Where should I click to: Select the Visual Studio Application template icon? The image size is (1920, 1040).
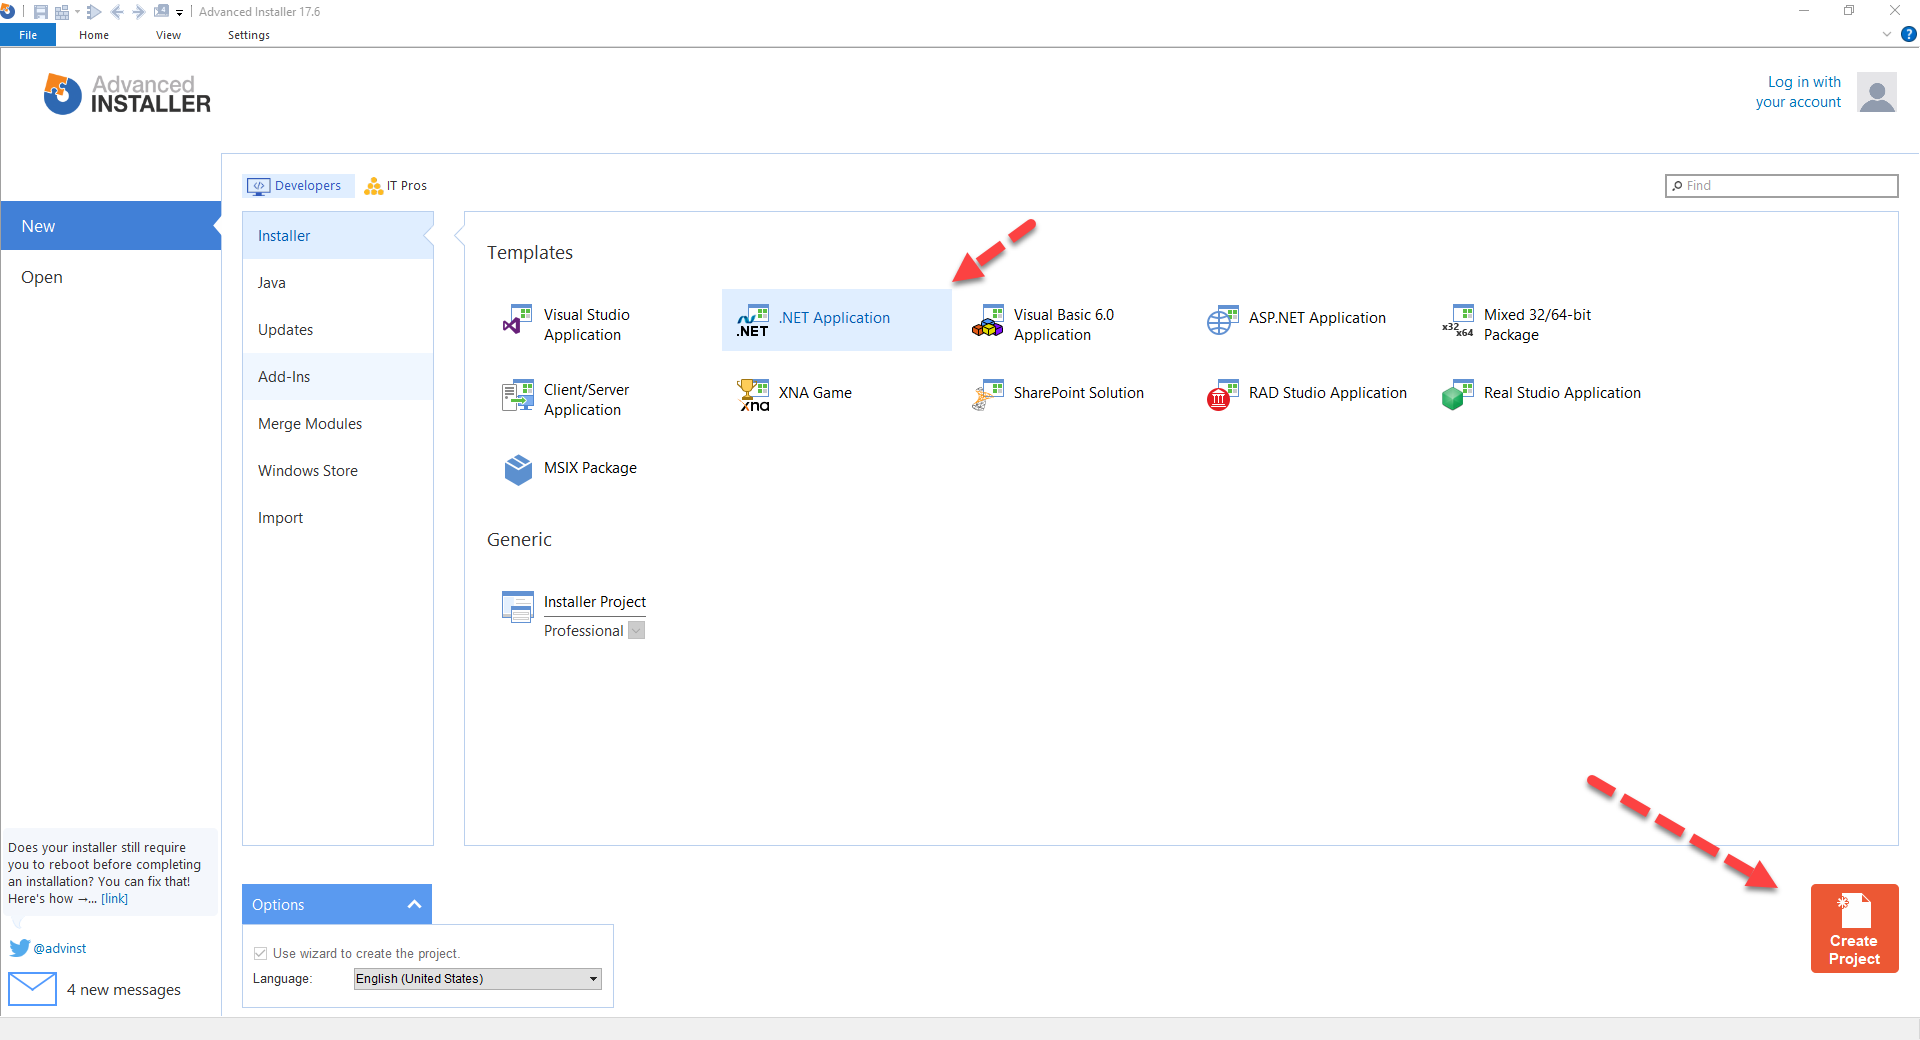(517, 320)
